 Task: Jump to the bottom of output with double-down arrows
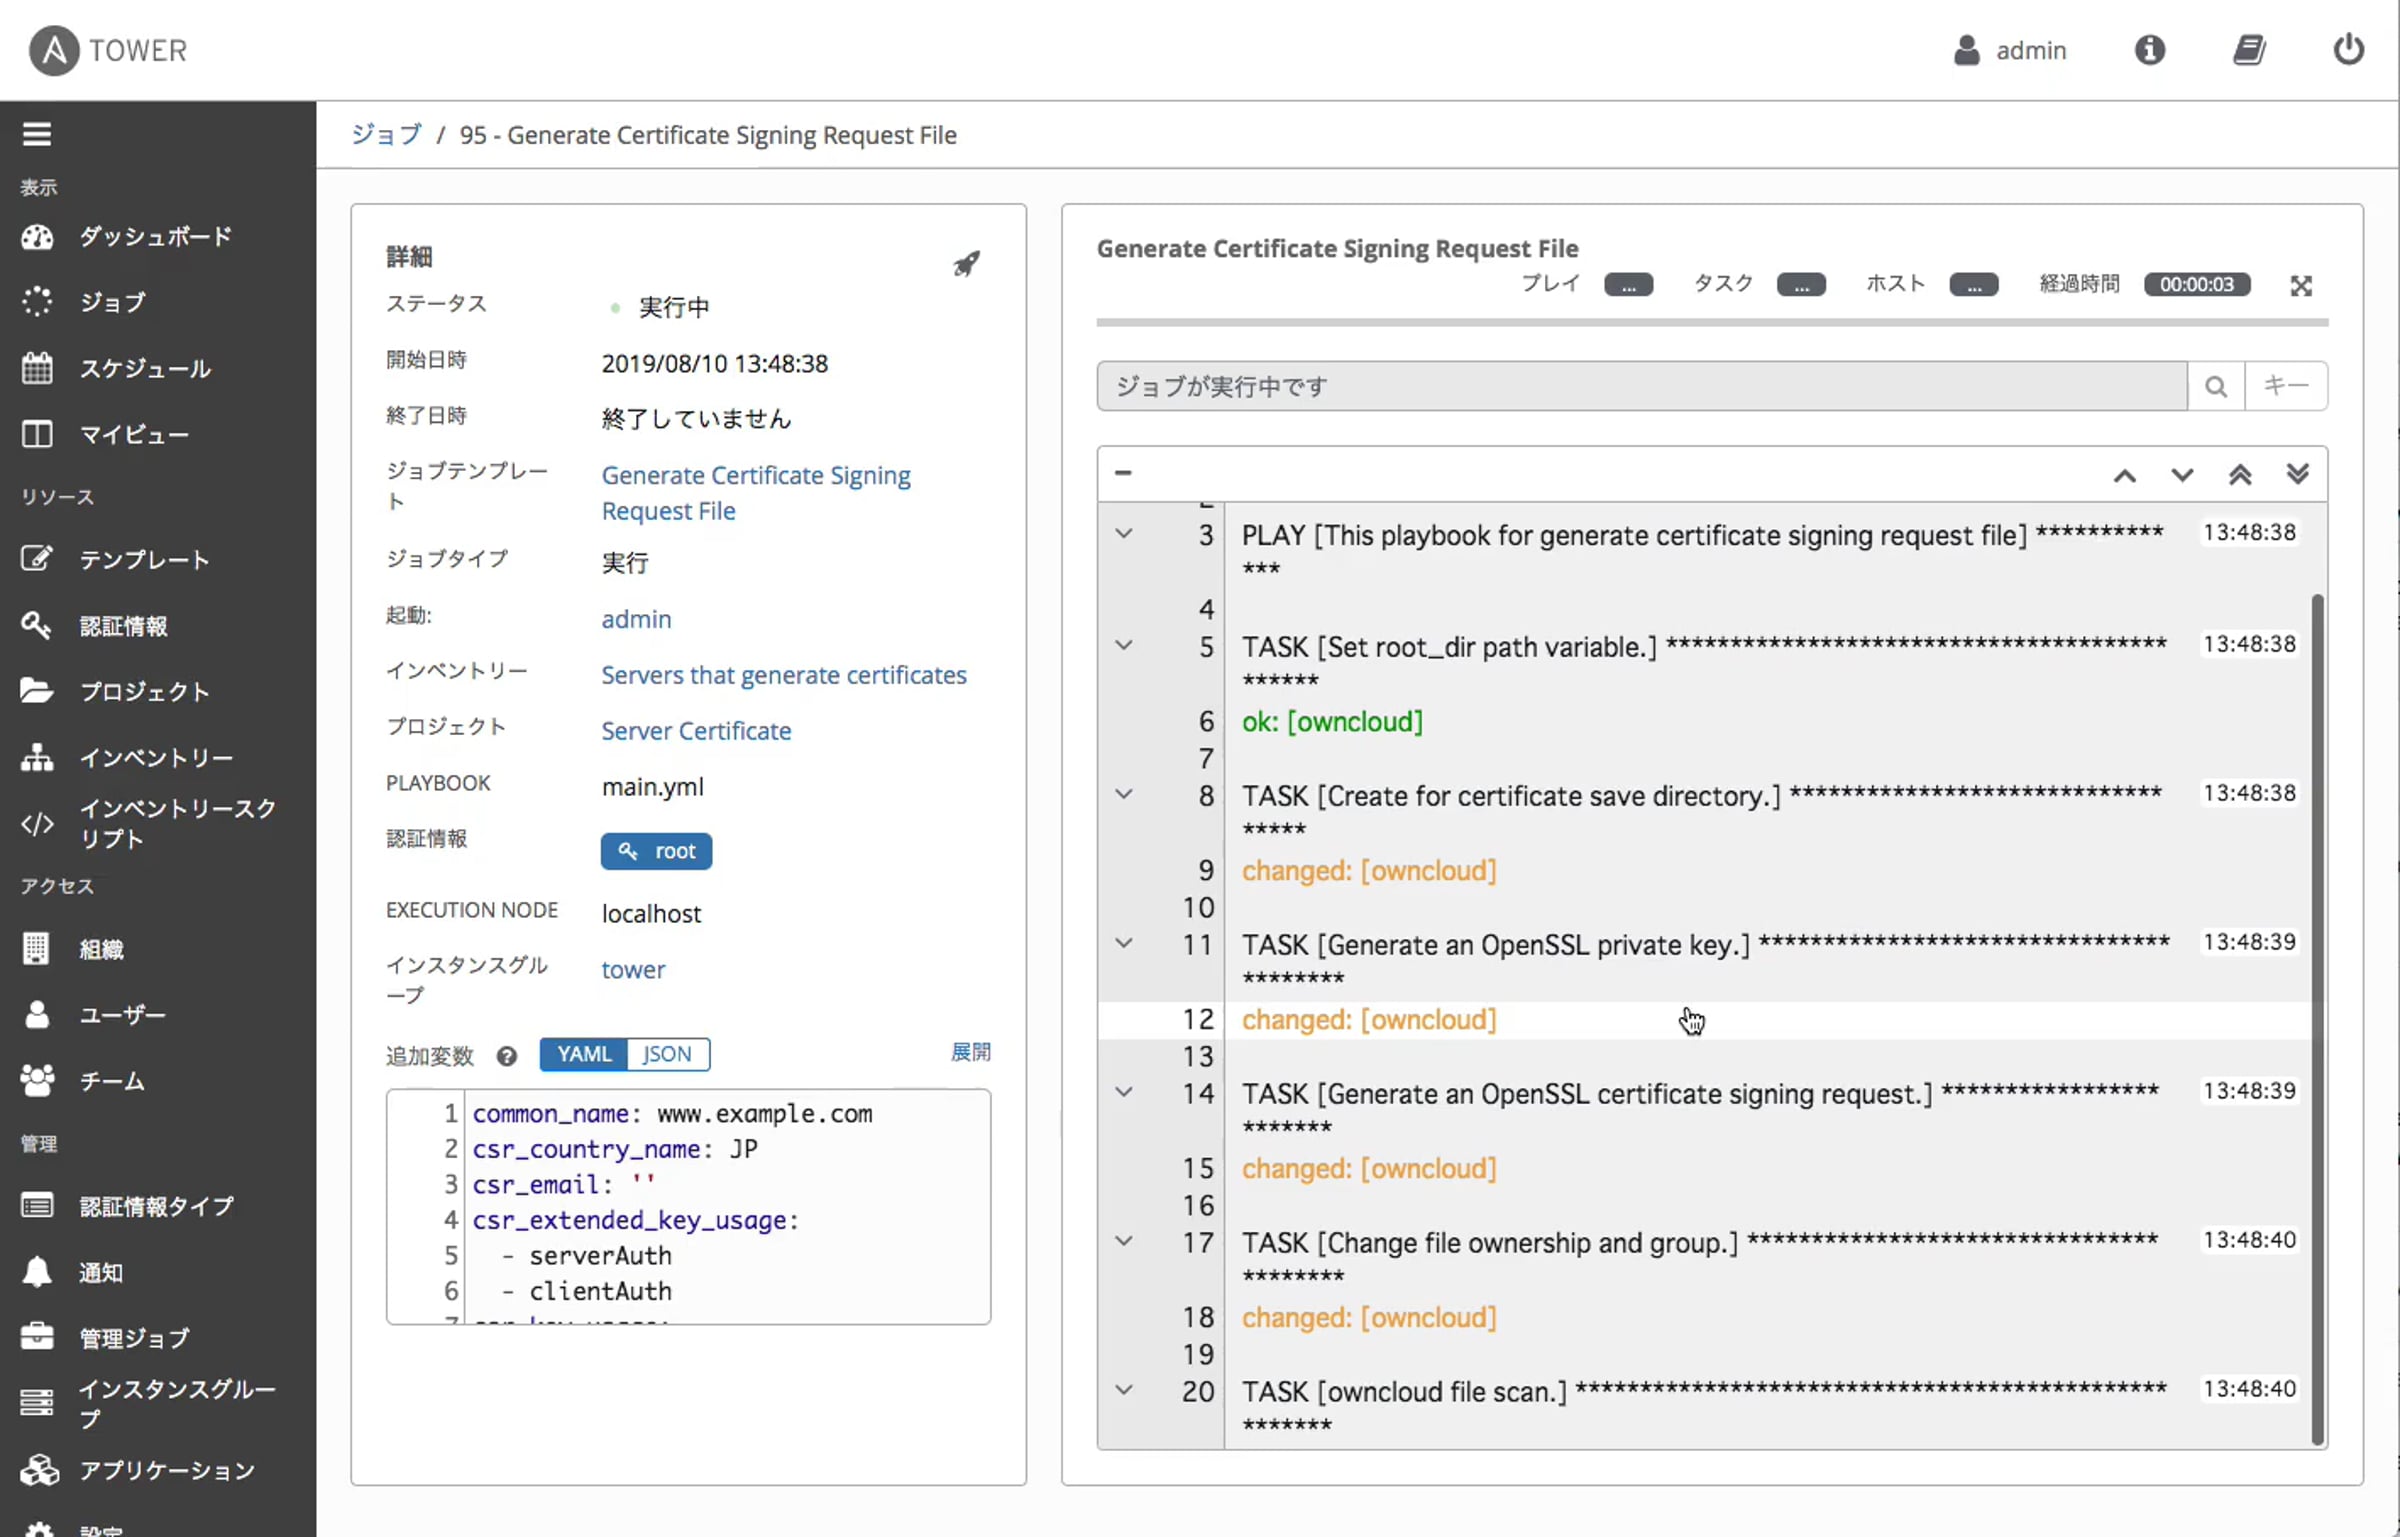pyautogui.click(x=2297, y=473)
